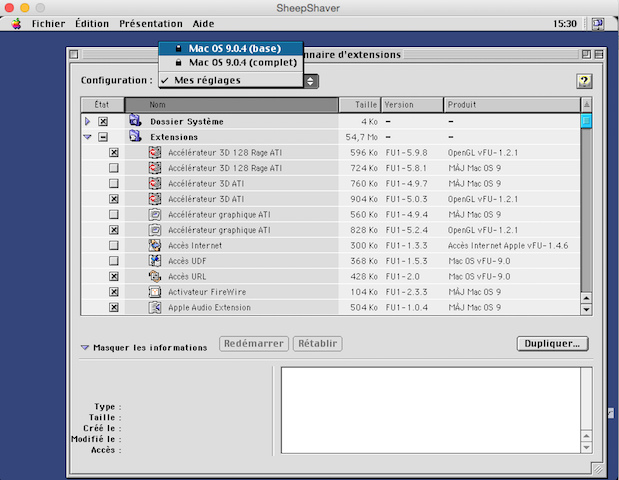Collapse the Extensions disclosure triangle
The image size is (619, 480).
[88, 137]
